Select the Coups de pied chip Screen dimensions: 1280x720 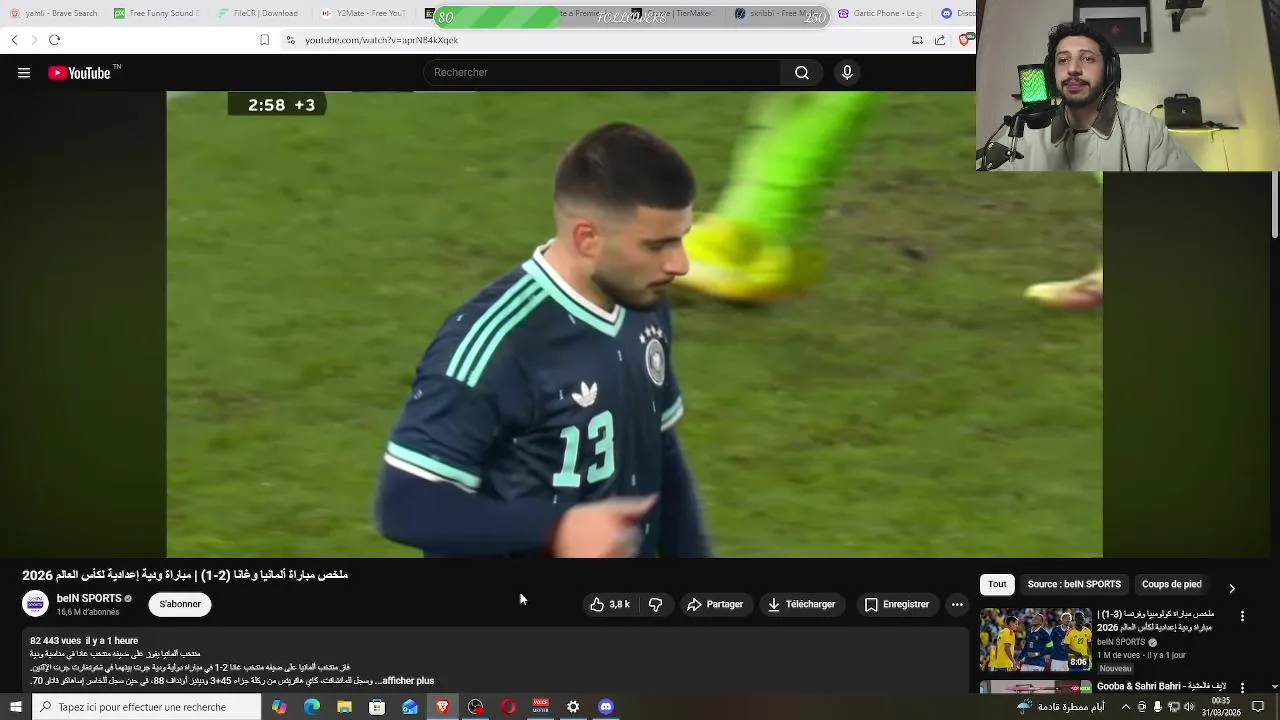(x=1171, y=584)
